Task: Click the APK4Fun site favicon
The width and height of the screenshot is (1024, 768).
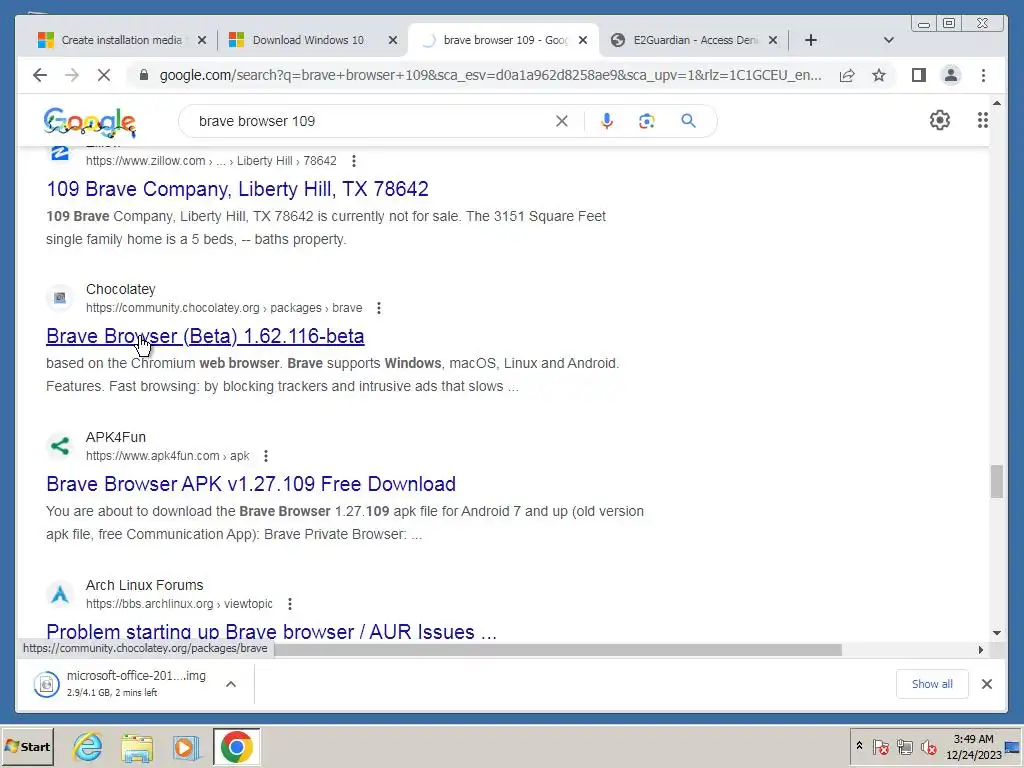Action: pos(59,446)
